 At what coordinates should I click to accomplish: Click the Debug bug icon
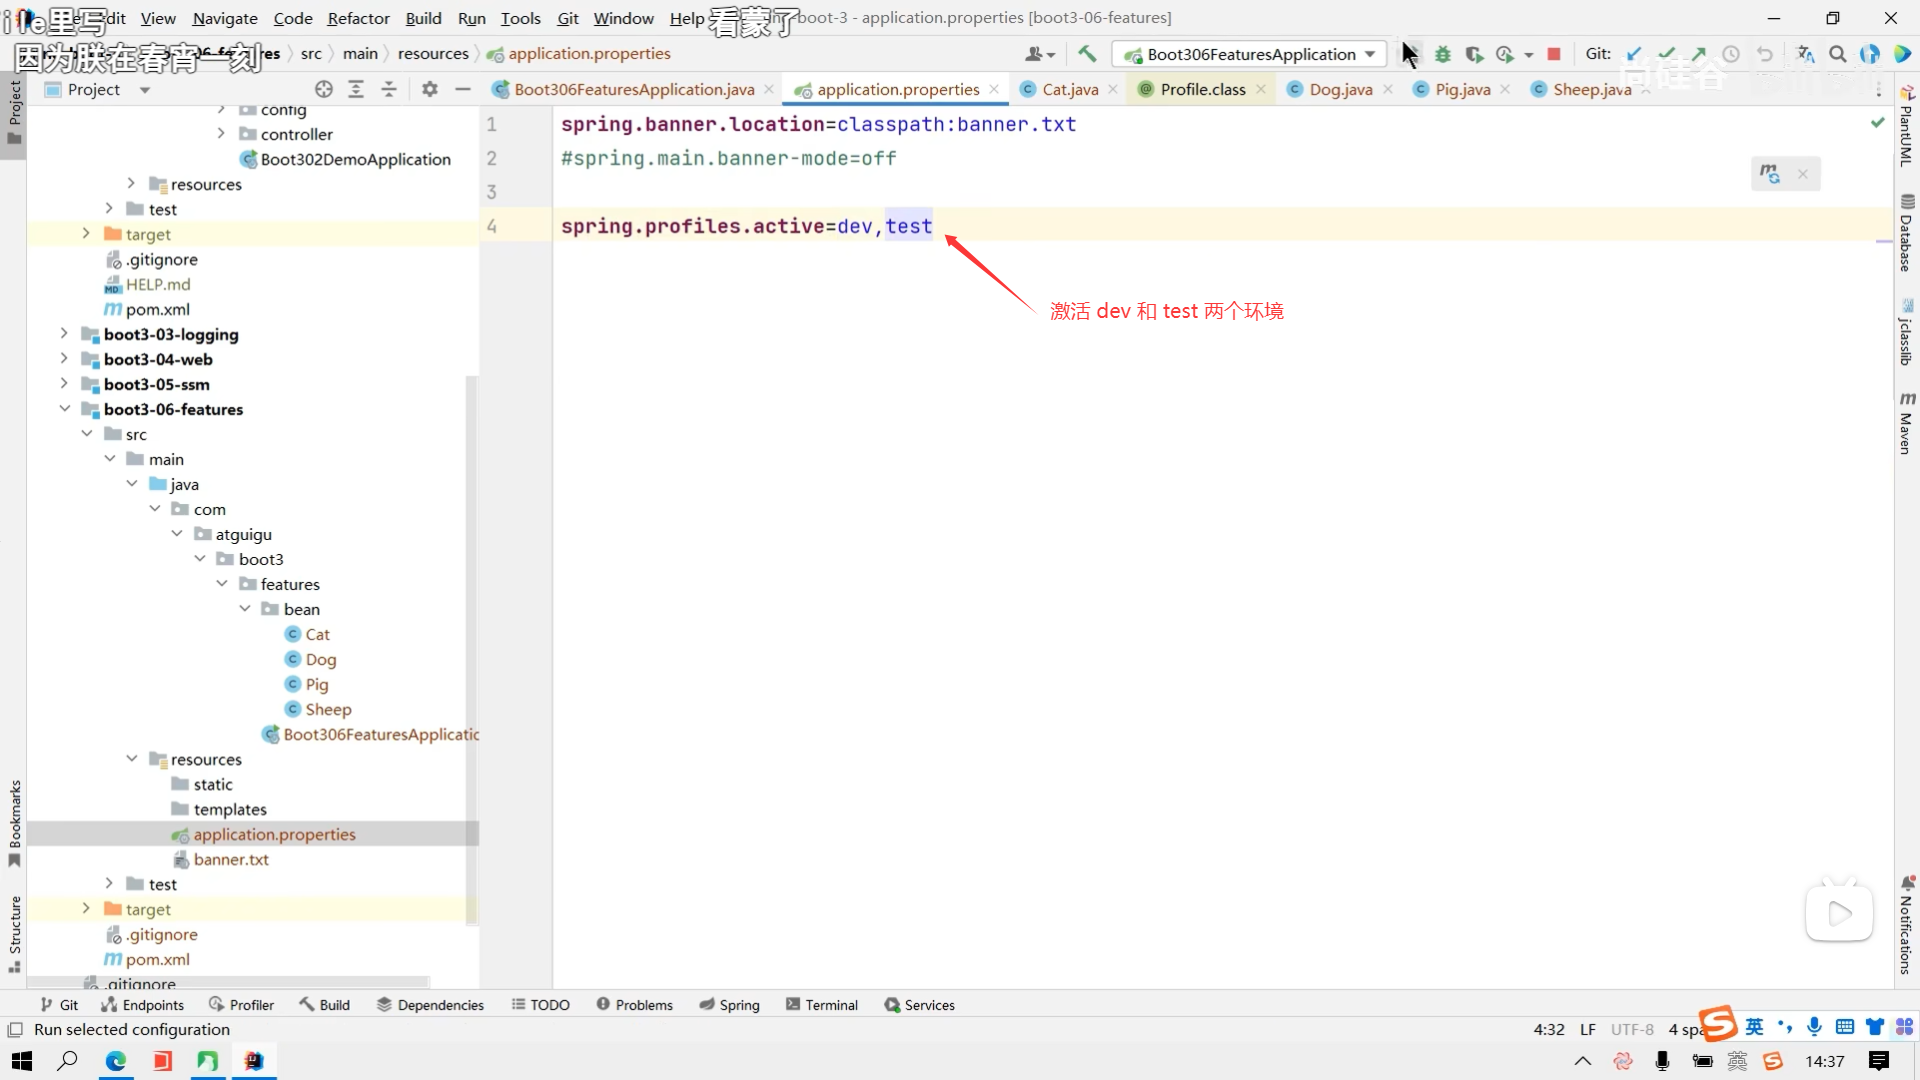[1442, 54]
